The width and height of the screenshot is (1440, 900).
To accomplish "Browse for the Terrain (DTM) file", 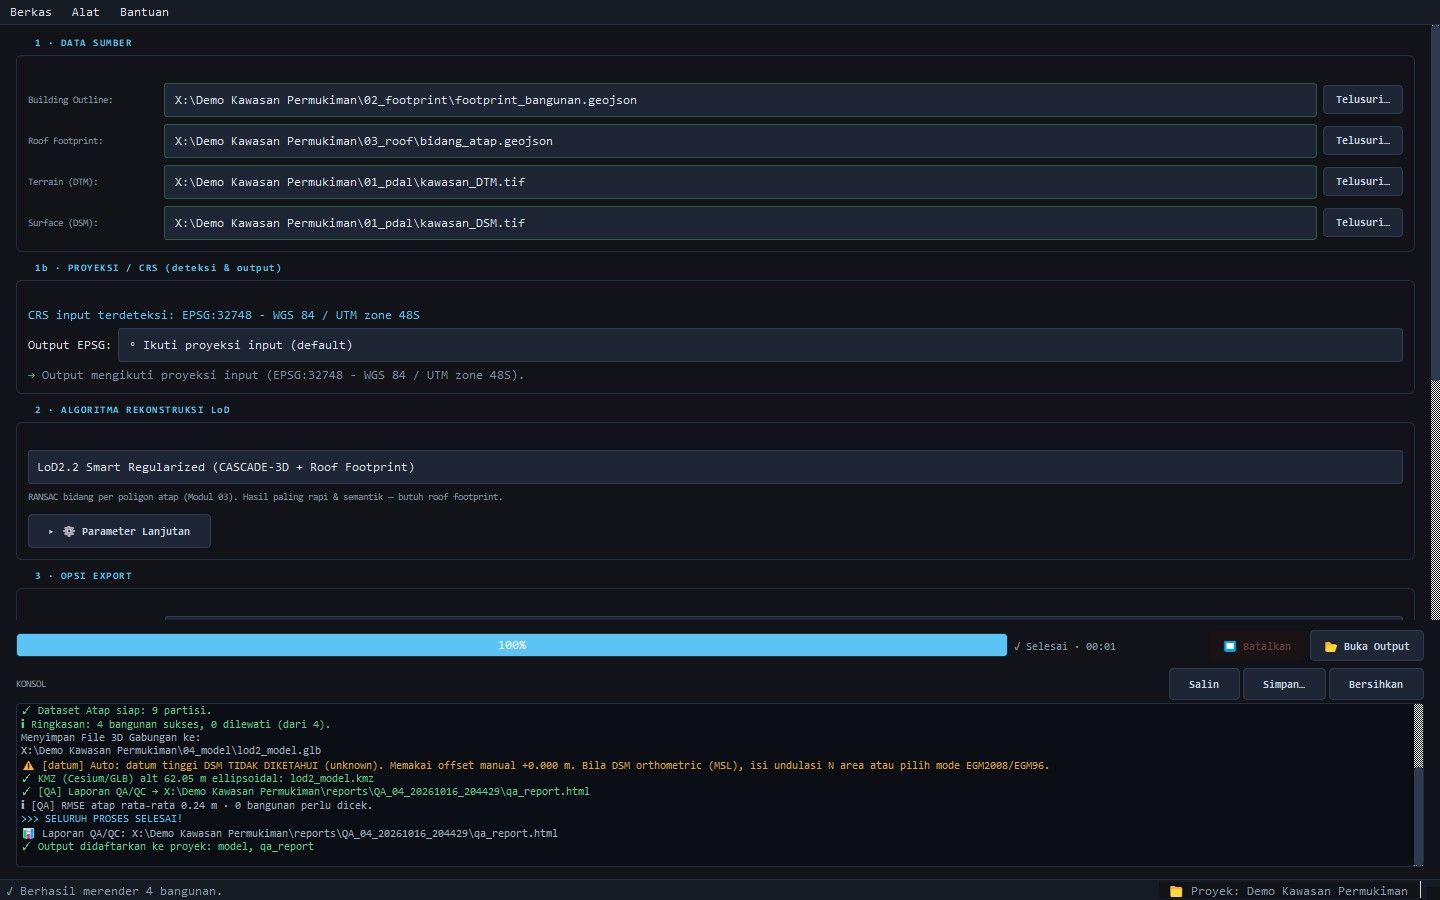I will (x=1362, y=182).
